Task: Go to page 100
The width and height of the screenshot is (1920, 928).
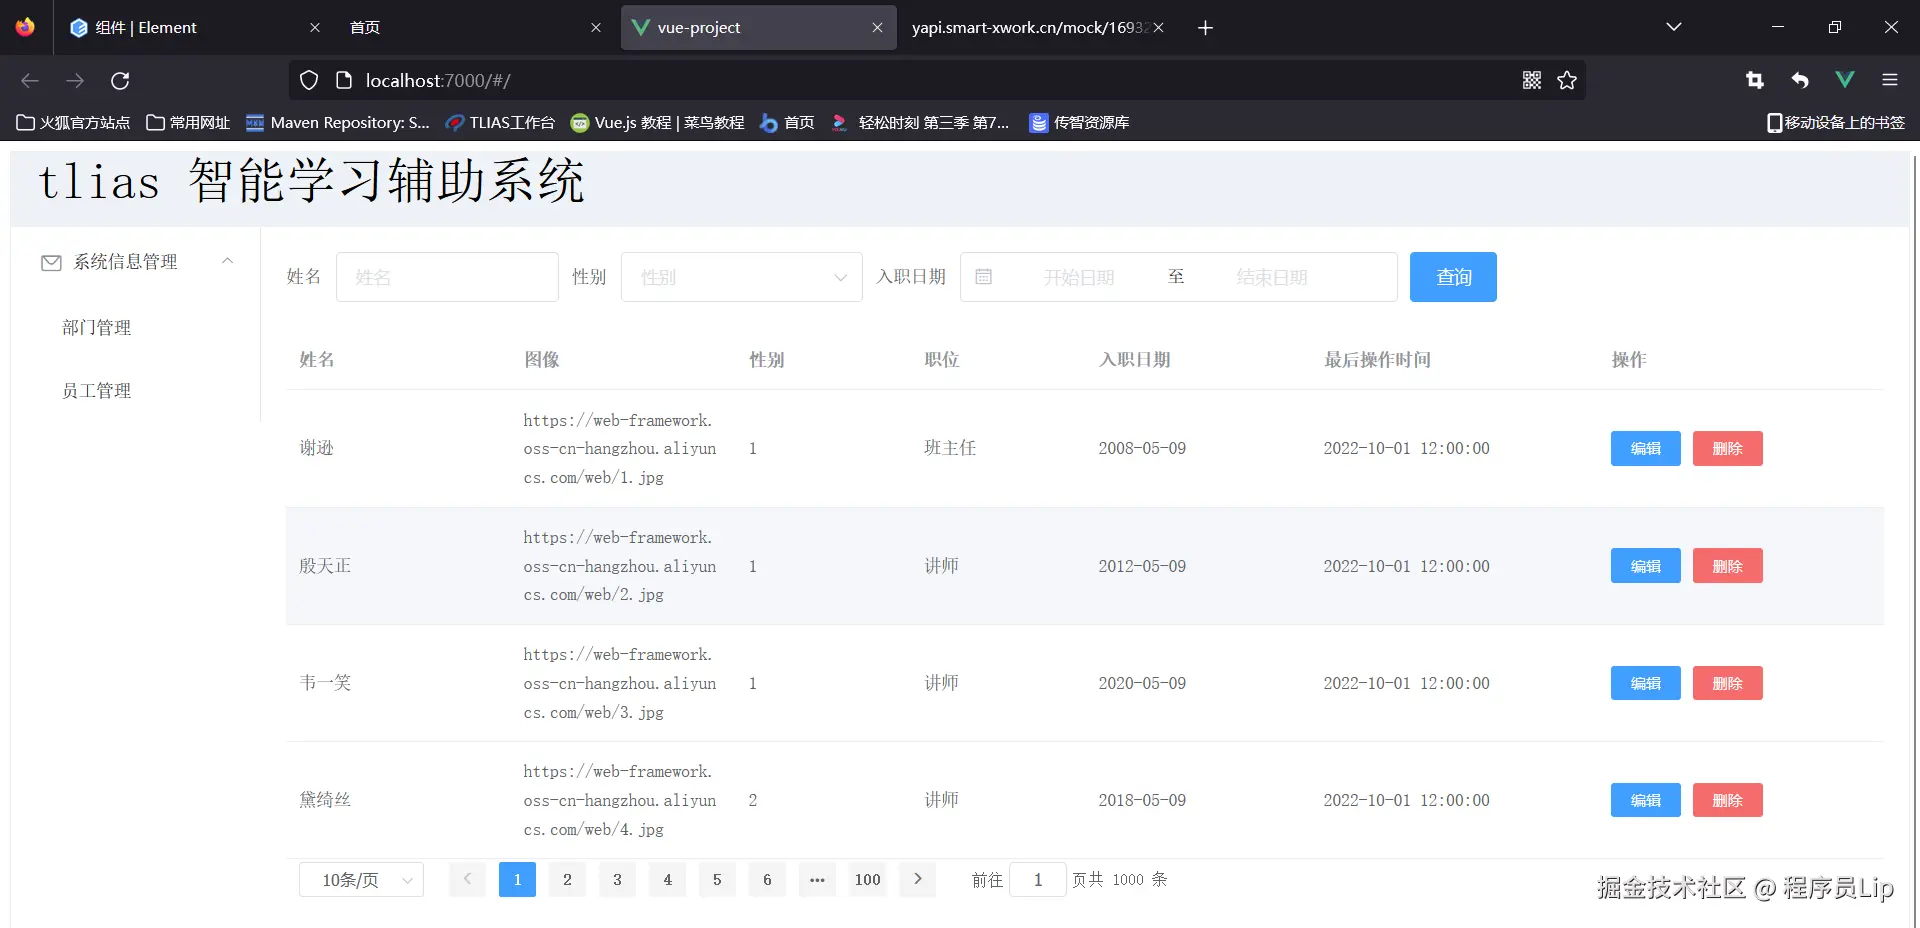Action: pos(868,880)
